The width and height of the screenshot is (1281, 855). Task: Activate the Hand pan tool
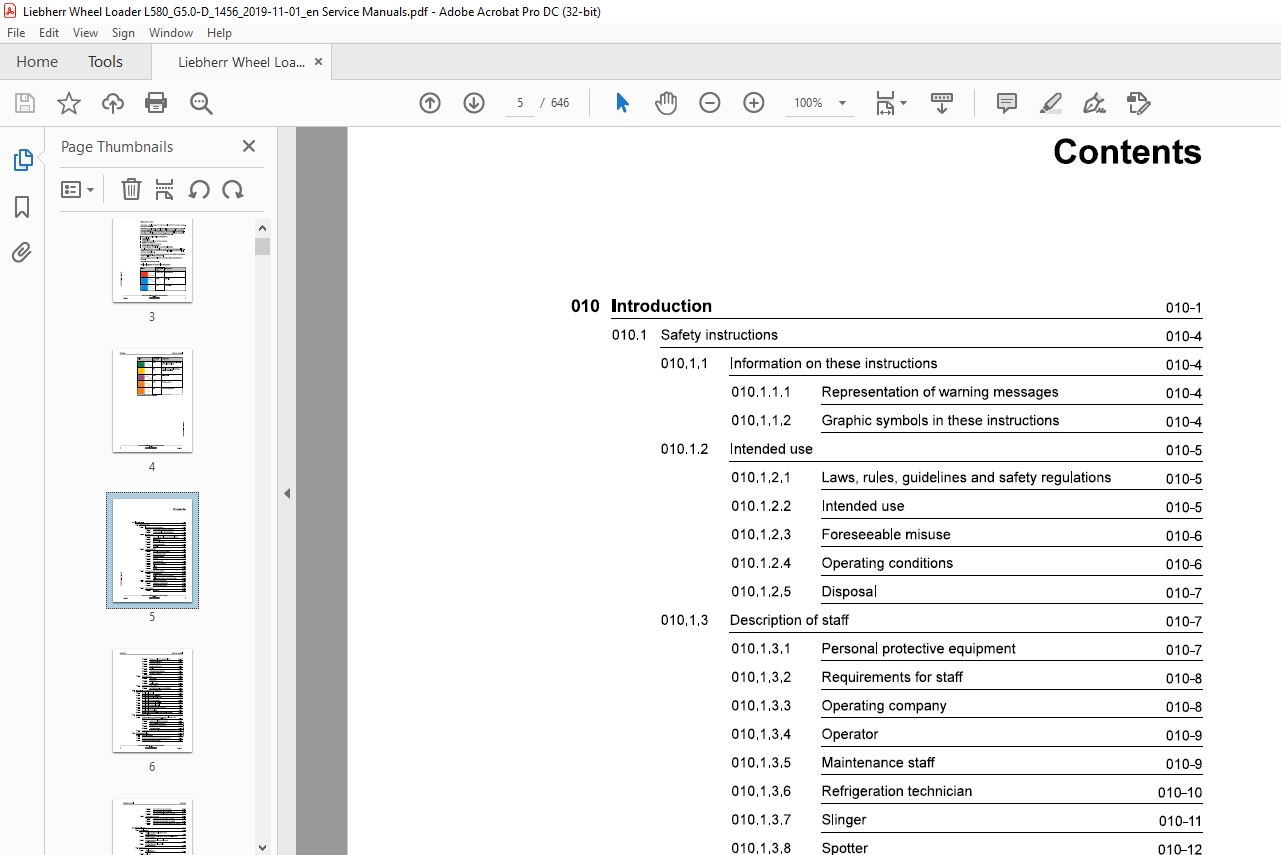[666, 103]
